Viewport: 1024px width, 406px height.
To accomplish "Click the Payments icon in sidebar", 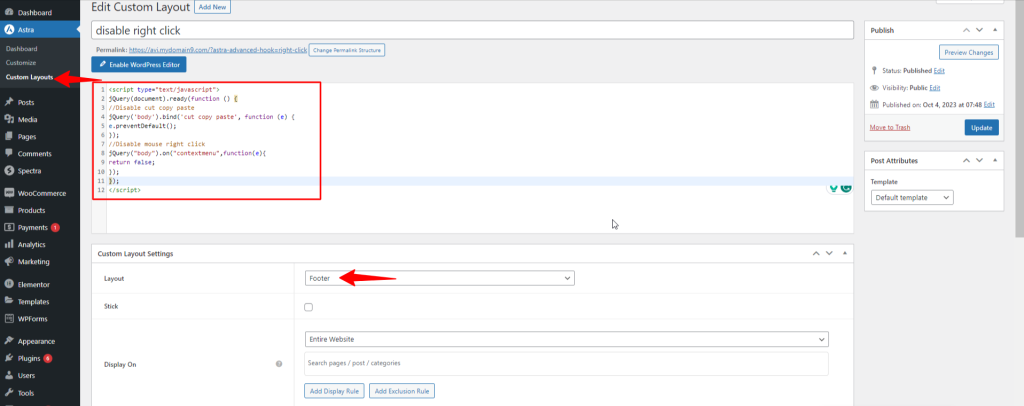I will [8, 227].
